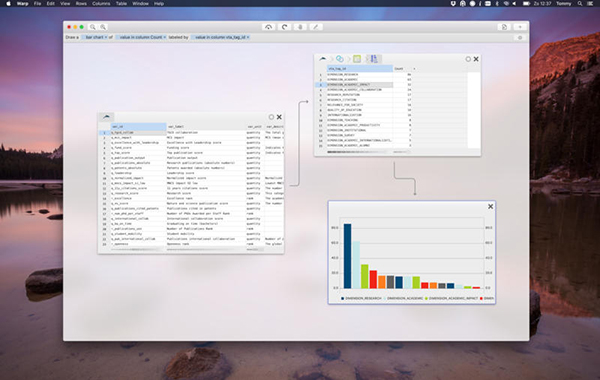Screen dimensions: 600x380
Task: Close the bar chart panel
Action: (x=491, y=207)
